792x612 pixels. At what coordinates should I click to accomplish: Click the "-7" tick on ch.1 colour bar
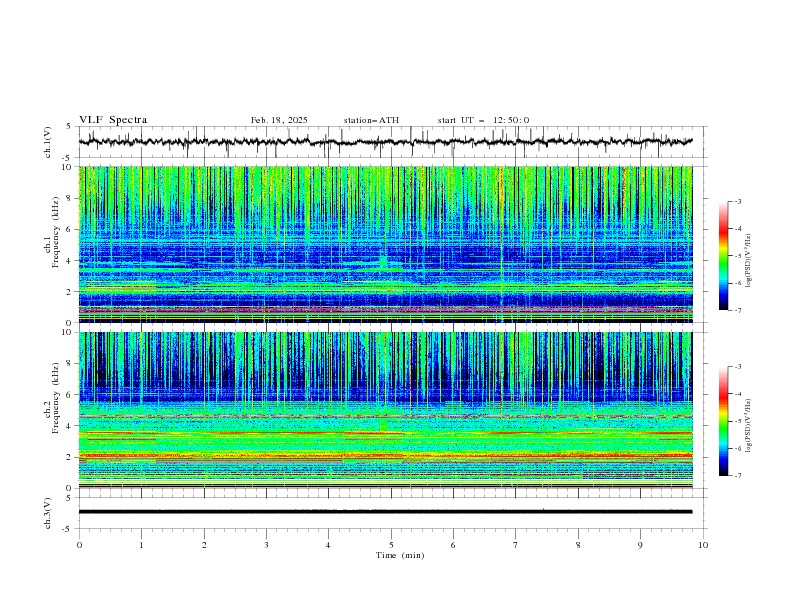(x=738, y=310)
